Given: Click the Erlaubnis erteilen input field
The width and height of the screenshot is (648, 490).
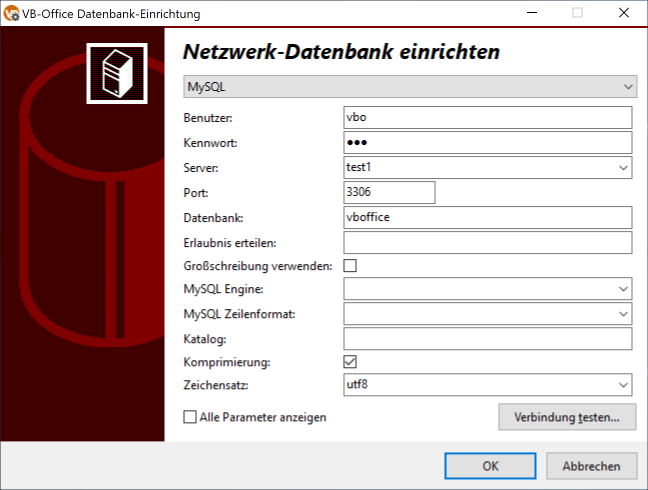Looking at the screenshot, I should click(487, 242).
